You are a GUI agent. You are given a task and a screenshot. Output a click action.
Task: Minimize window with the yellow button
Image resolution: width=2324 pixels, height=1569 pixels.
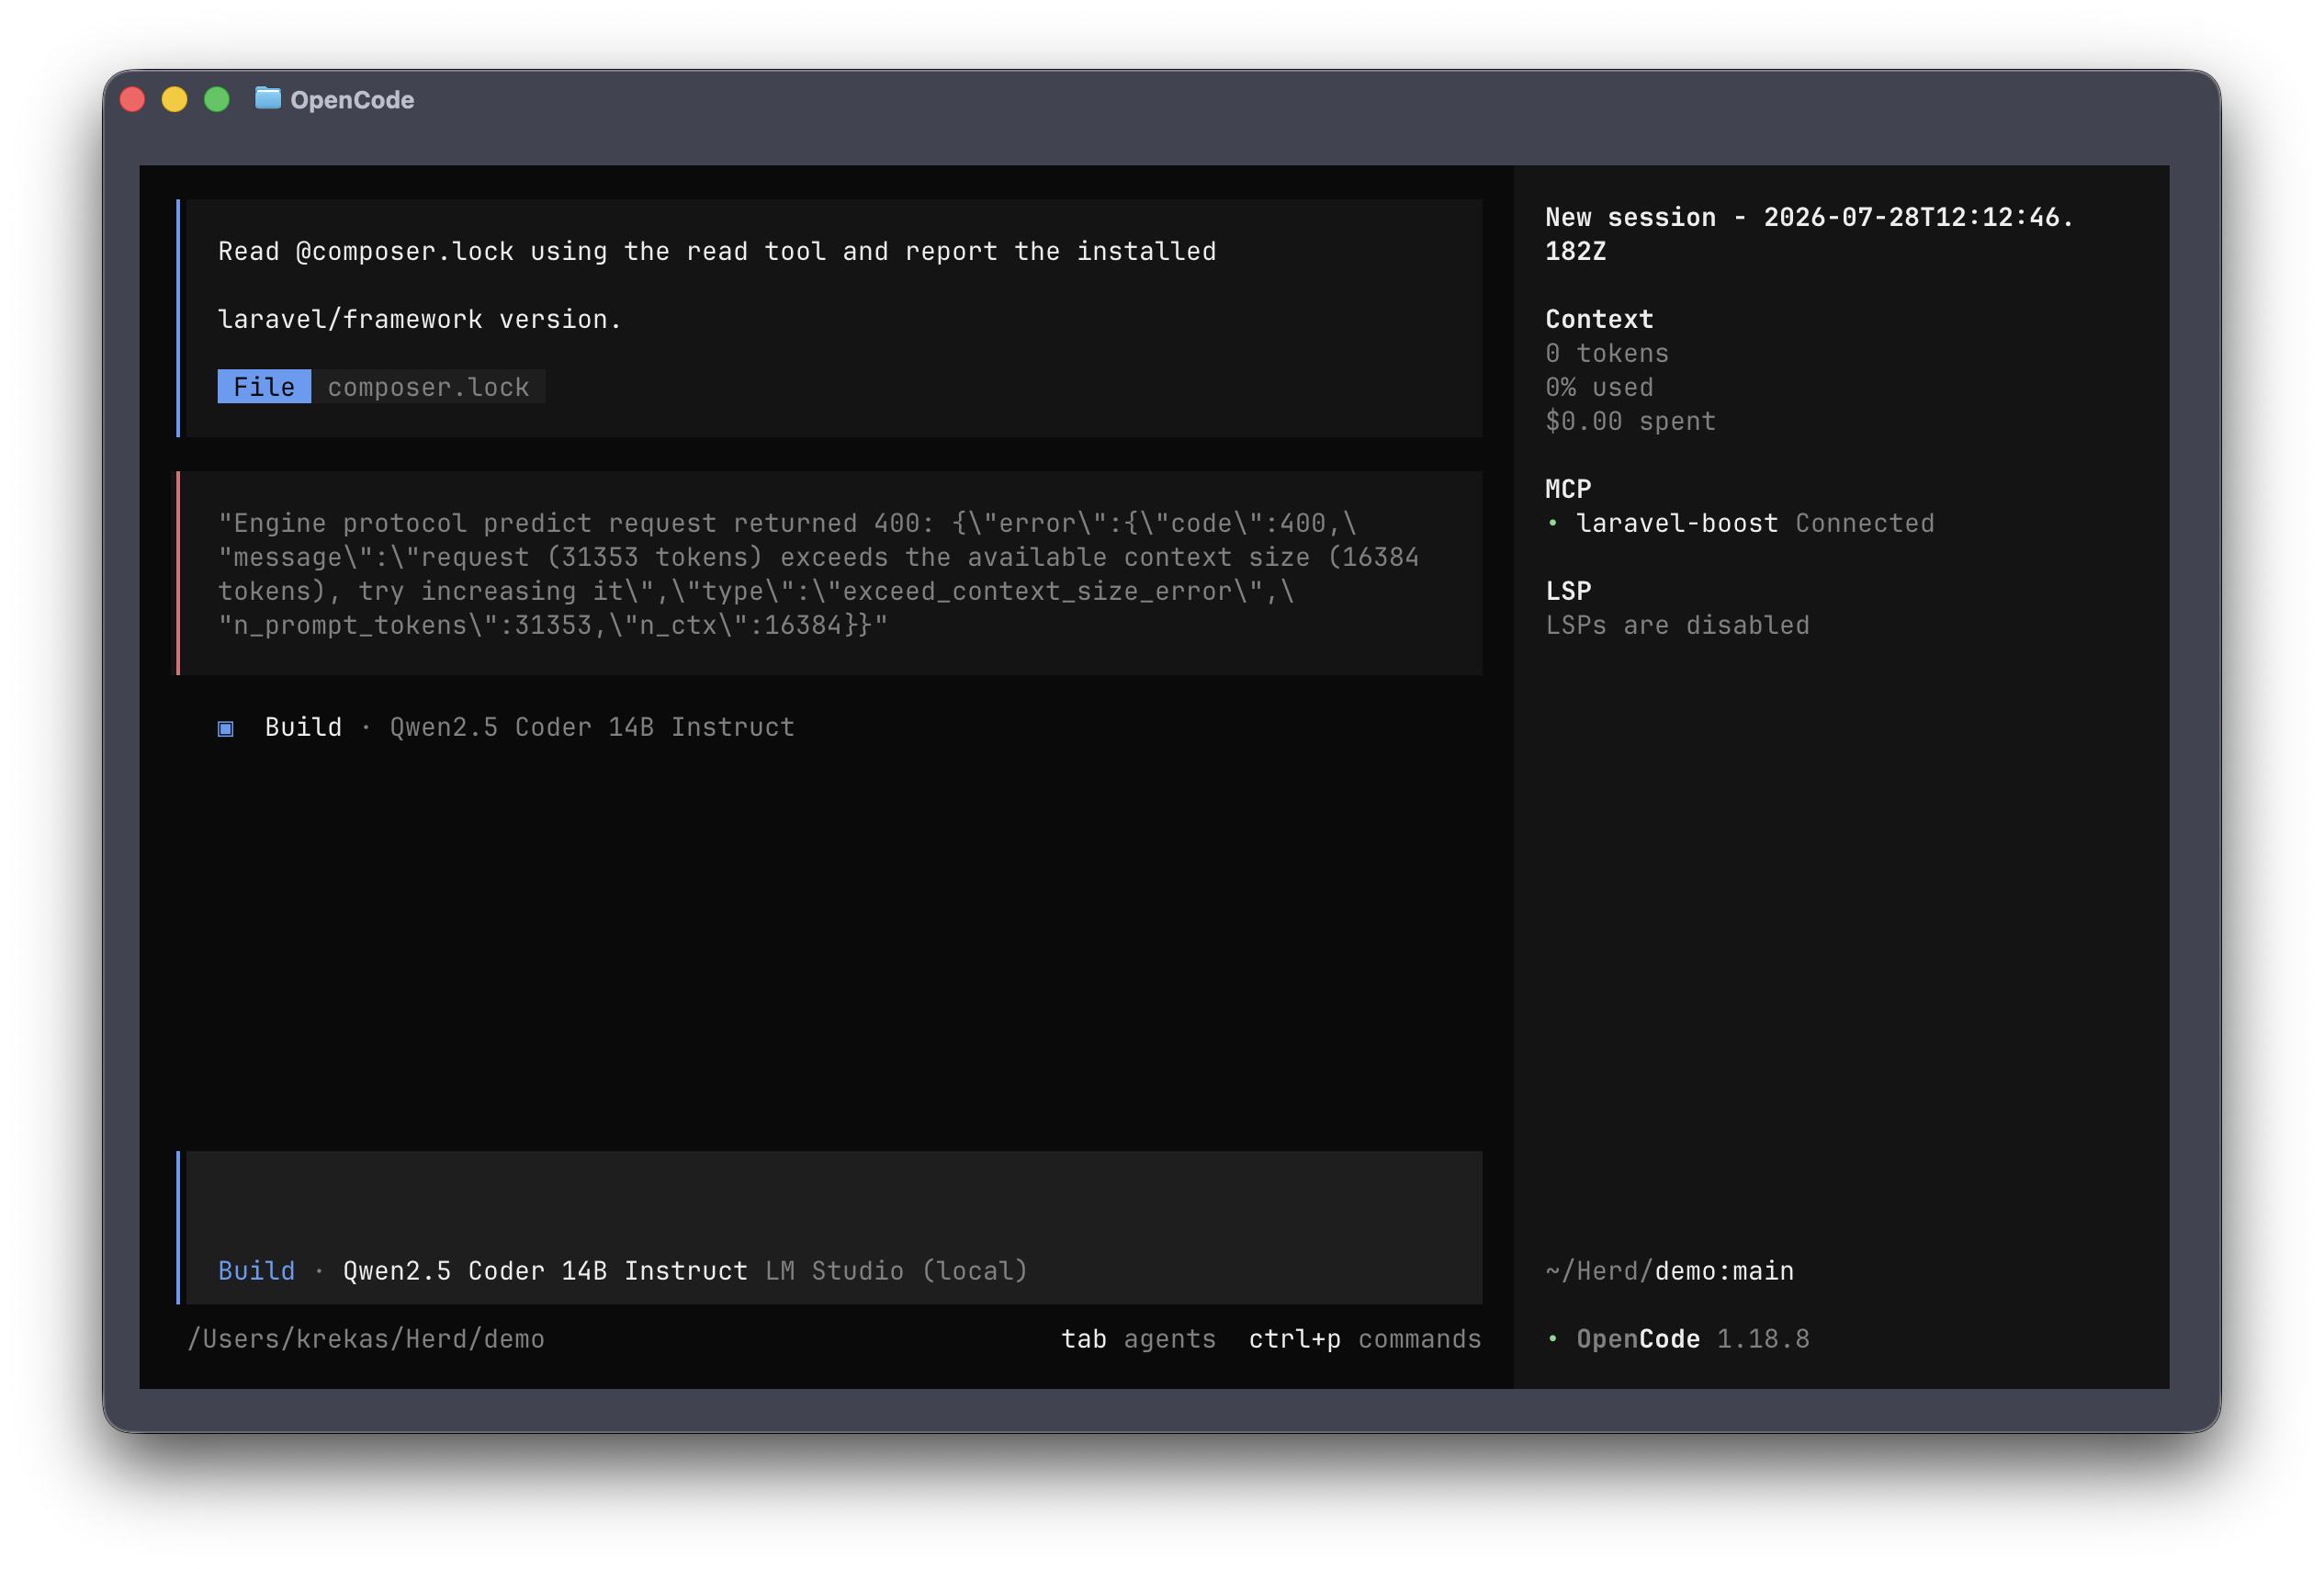tap(174, 99)
